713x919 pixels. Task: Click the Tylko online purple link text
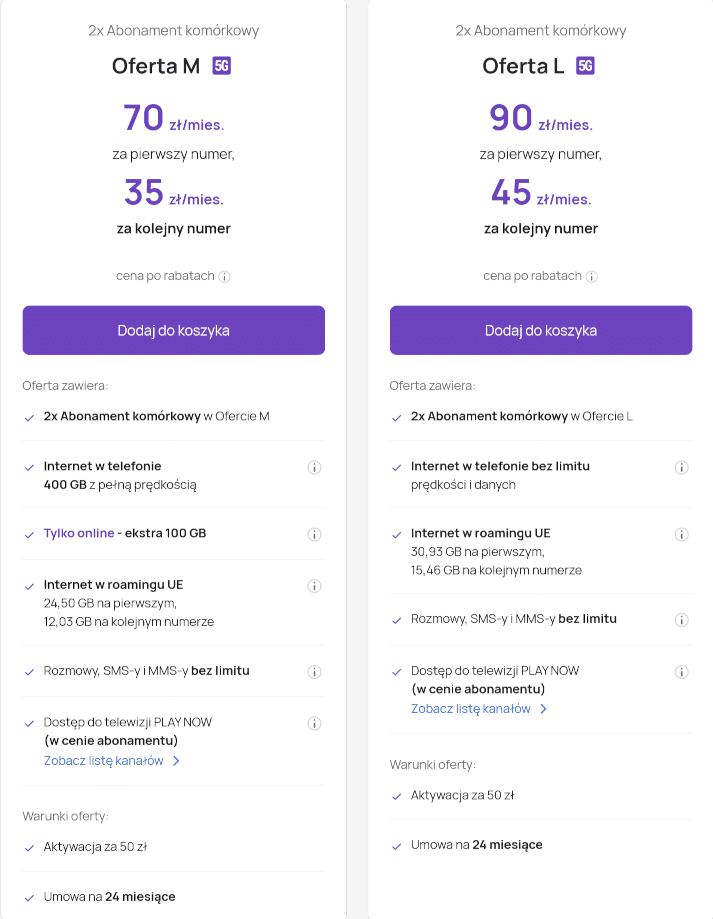click(79, 533)
